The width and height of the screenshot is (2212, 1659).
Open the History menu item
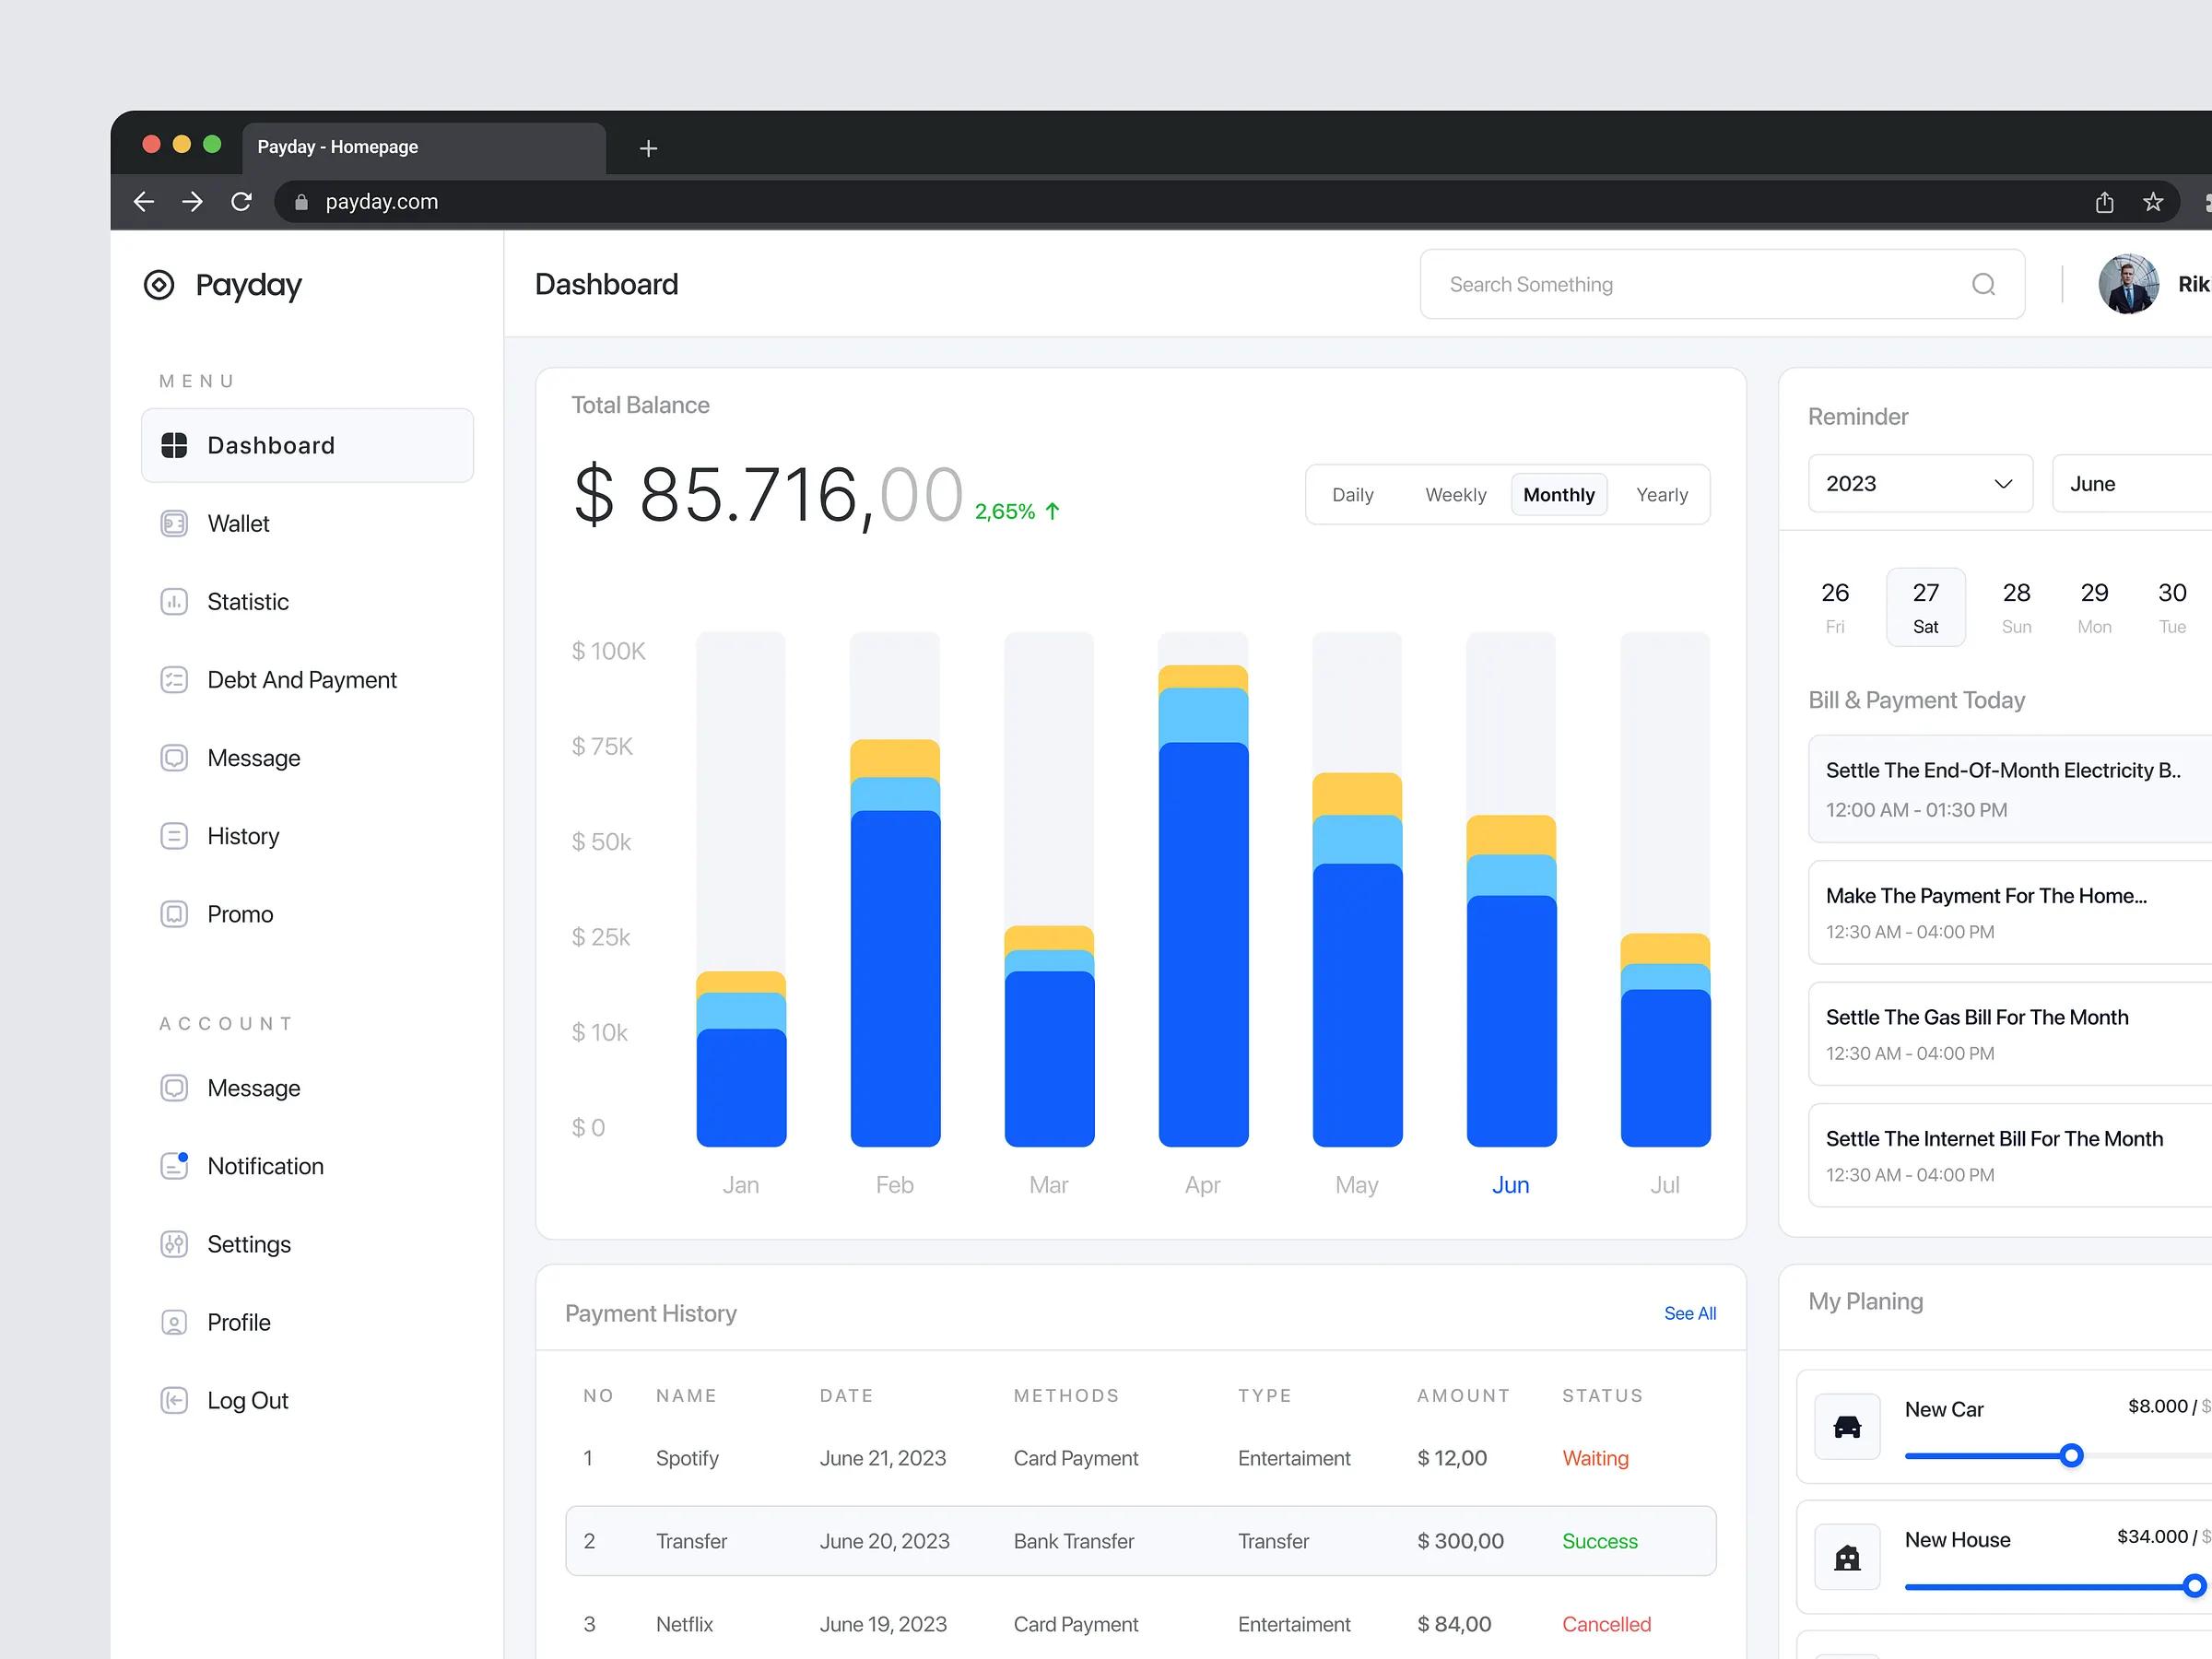(243, 836)
